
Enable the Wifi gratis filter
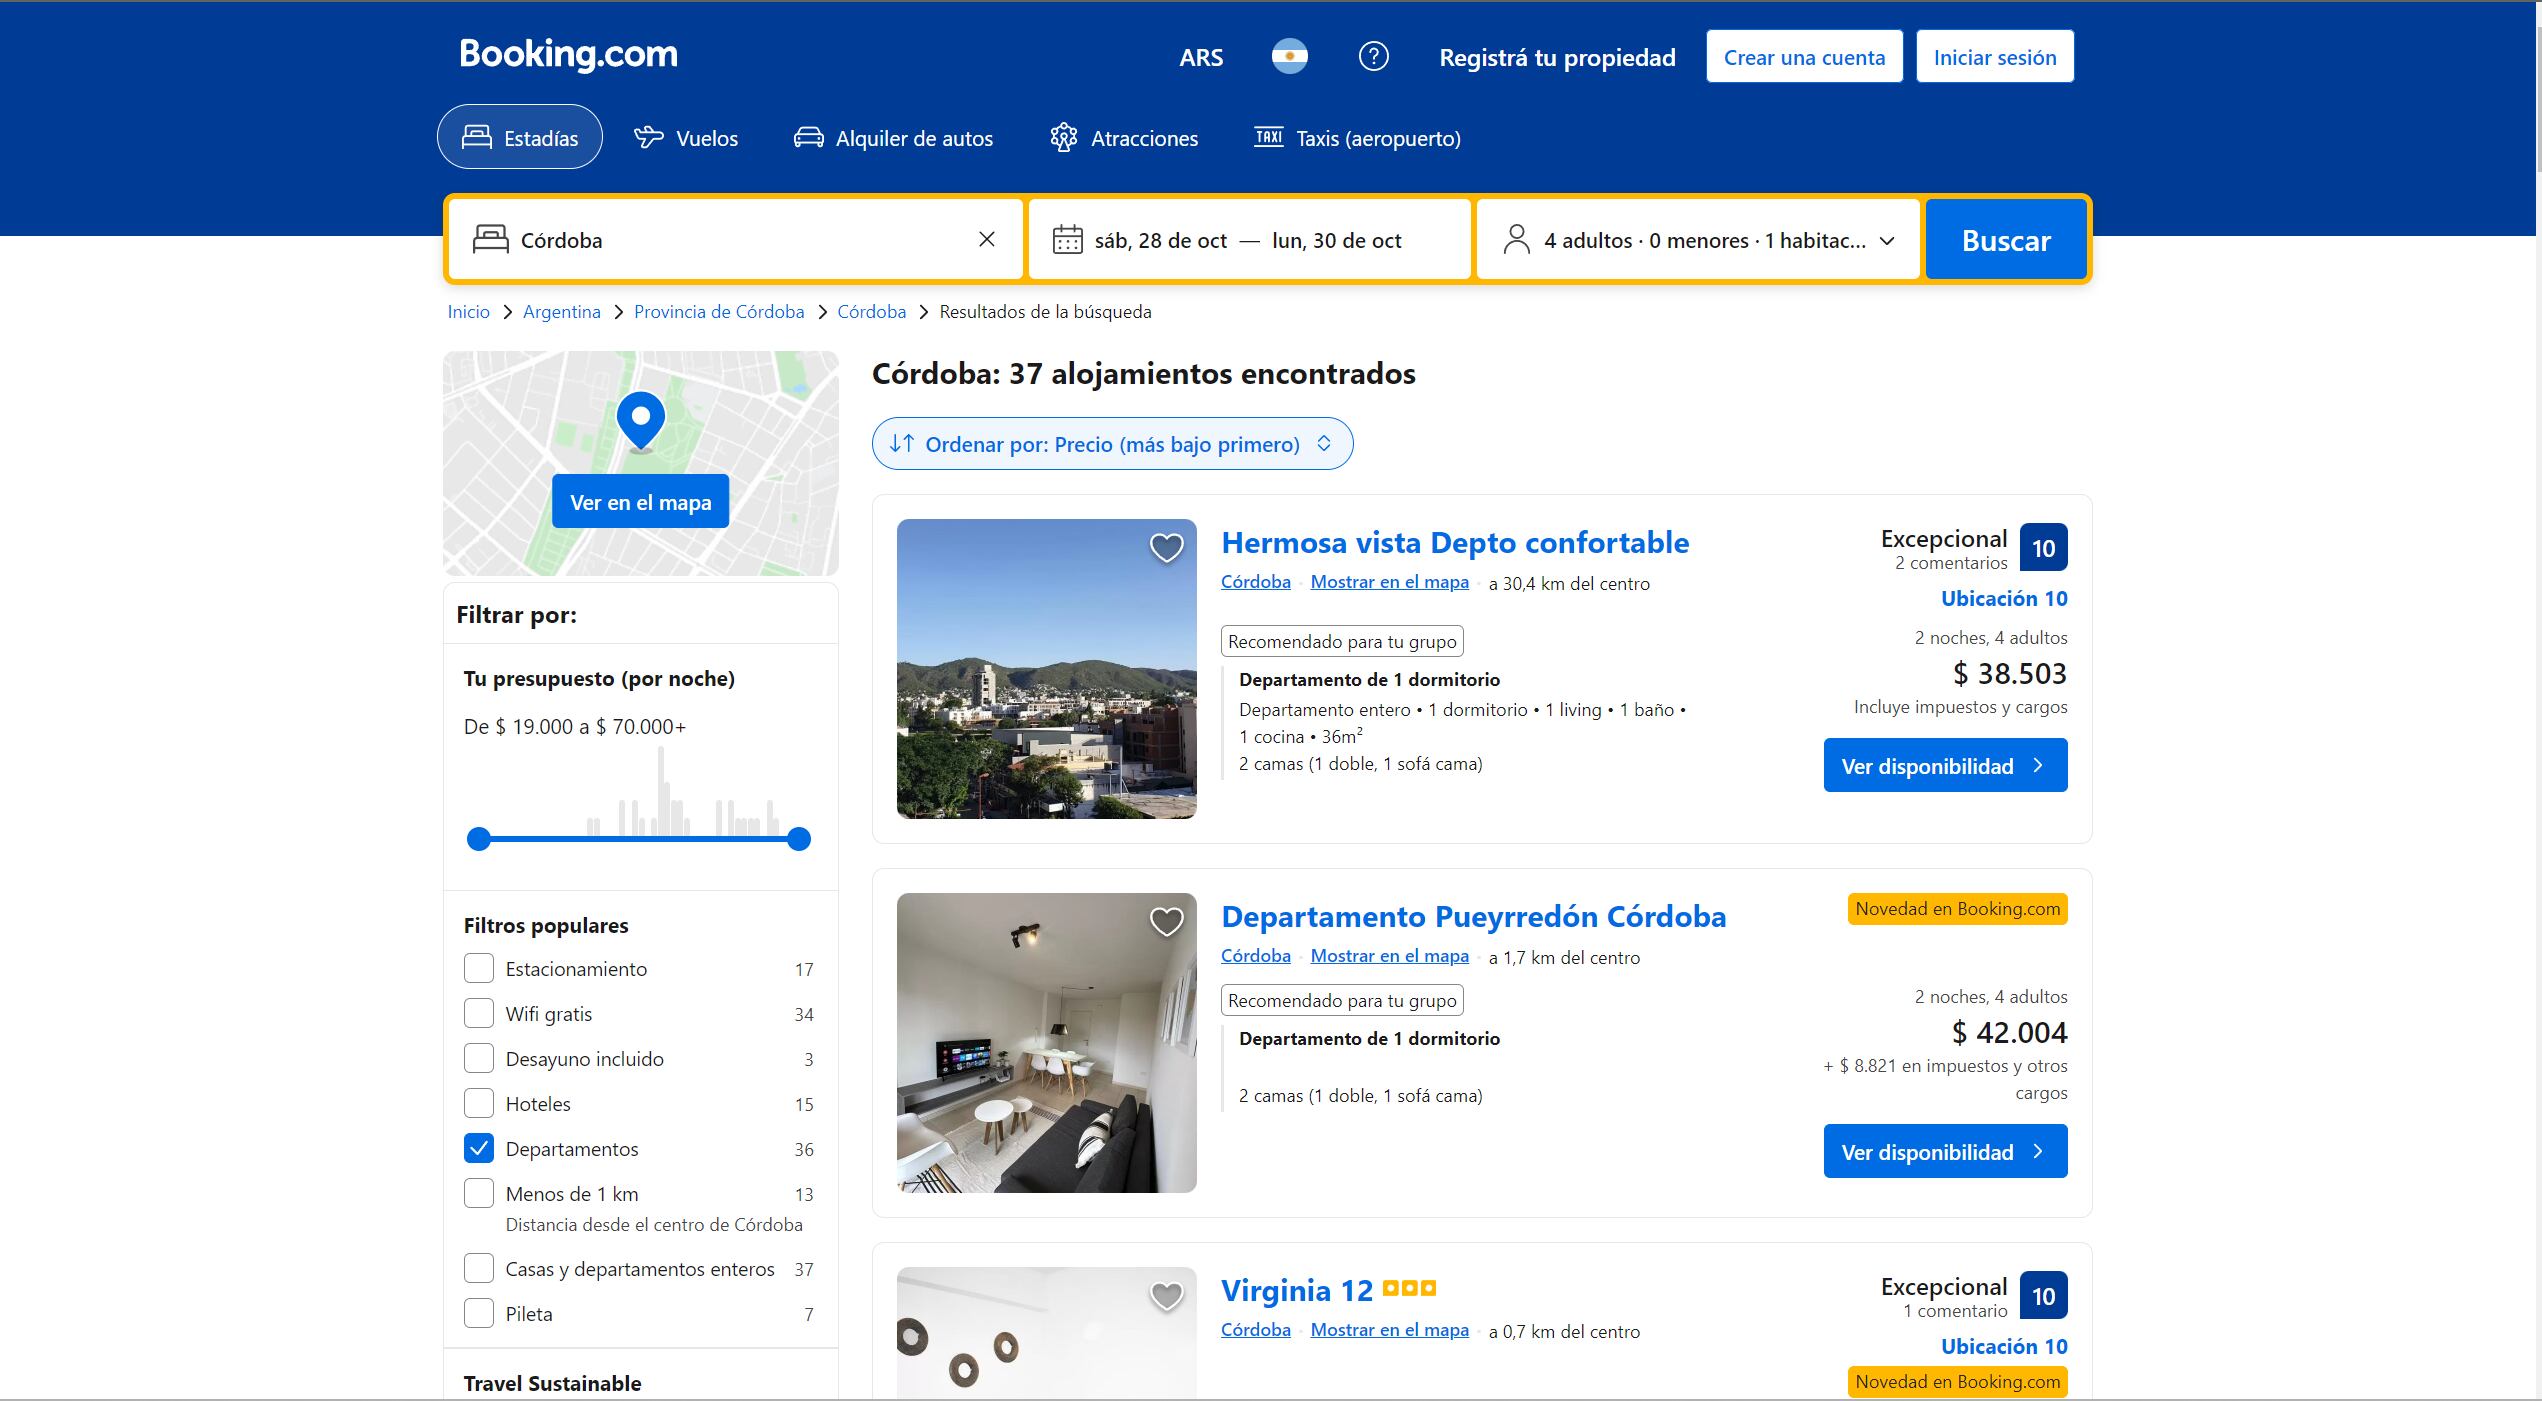479,1013
